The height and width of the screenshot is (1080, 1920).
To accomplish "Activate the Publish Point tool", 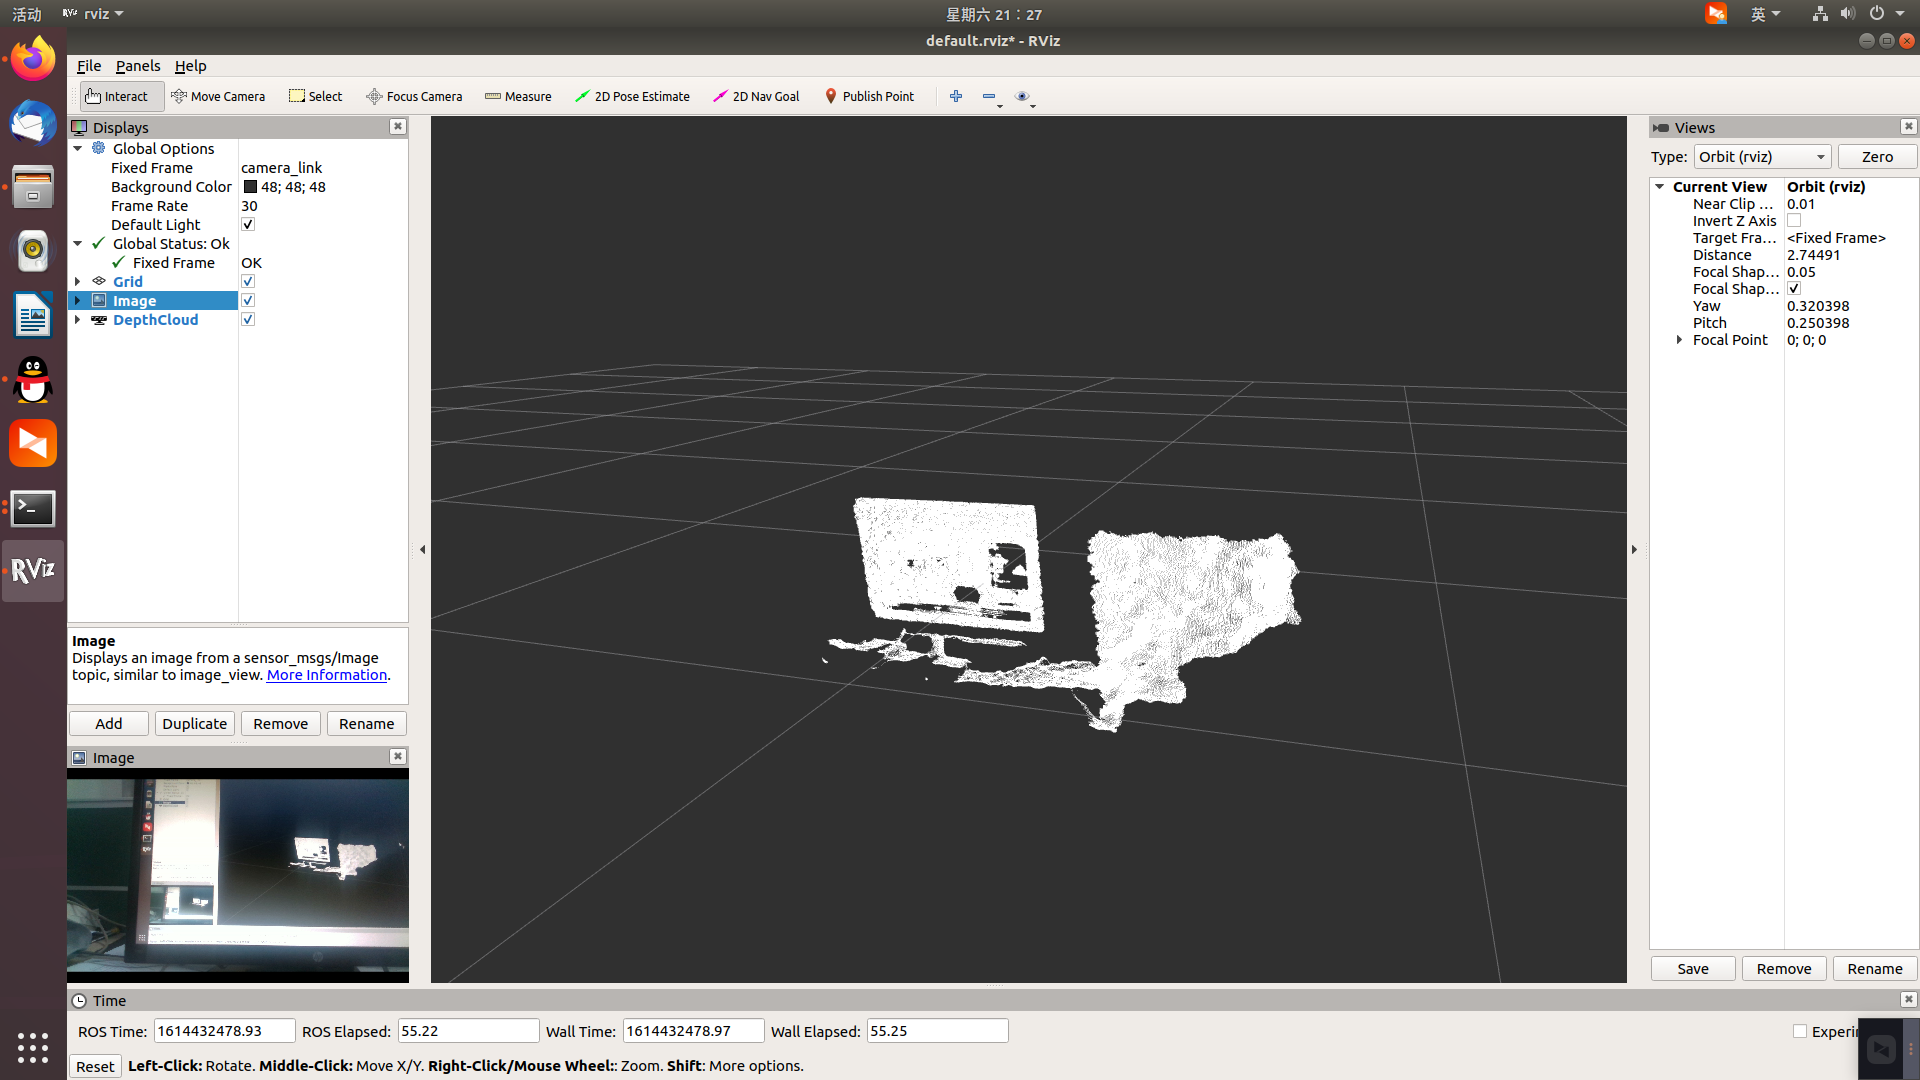I will (869, 96).
